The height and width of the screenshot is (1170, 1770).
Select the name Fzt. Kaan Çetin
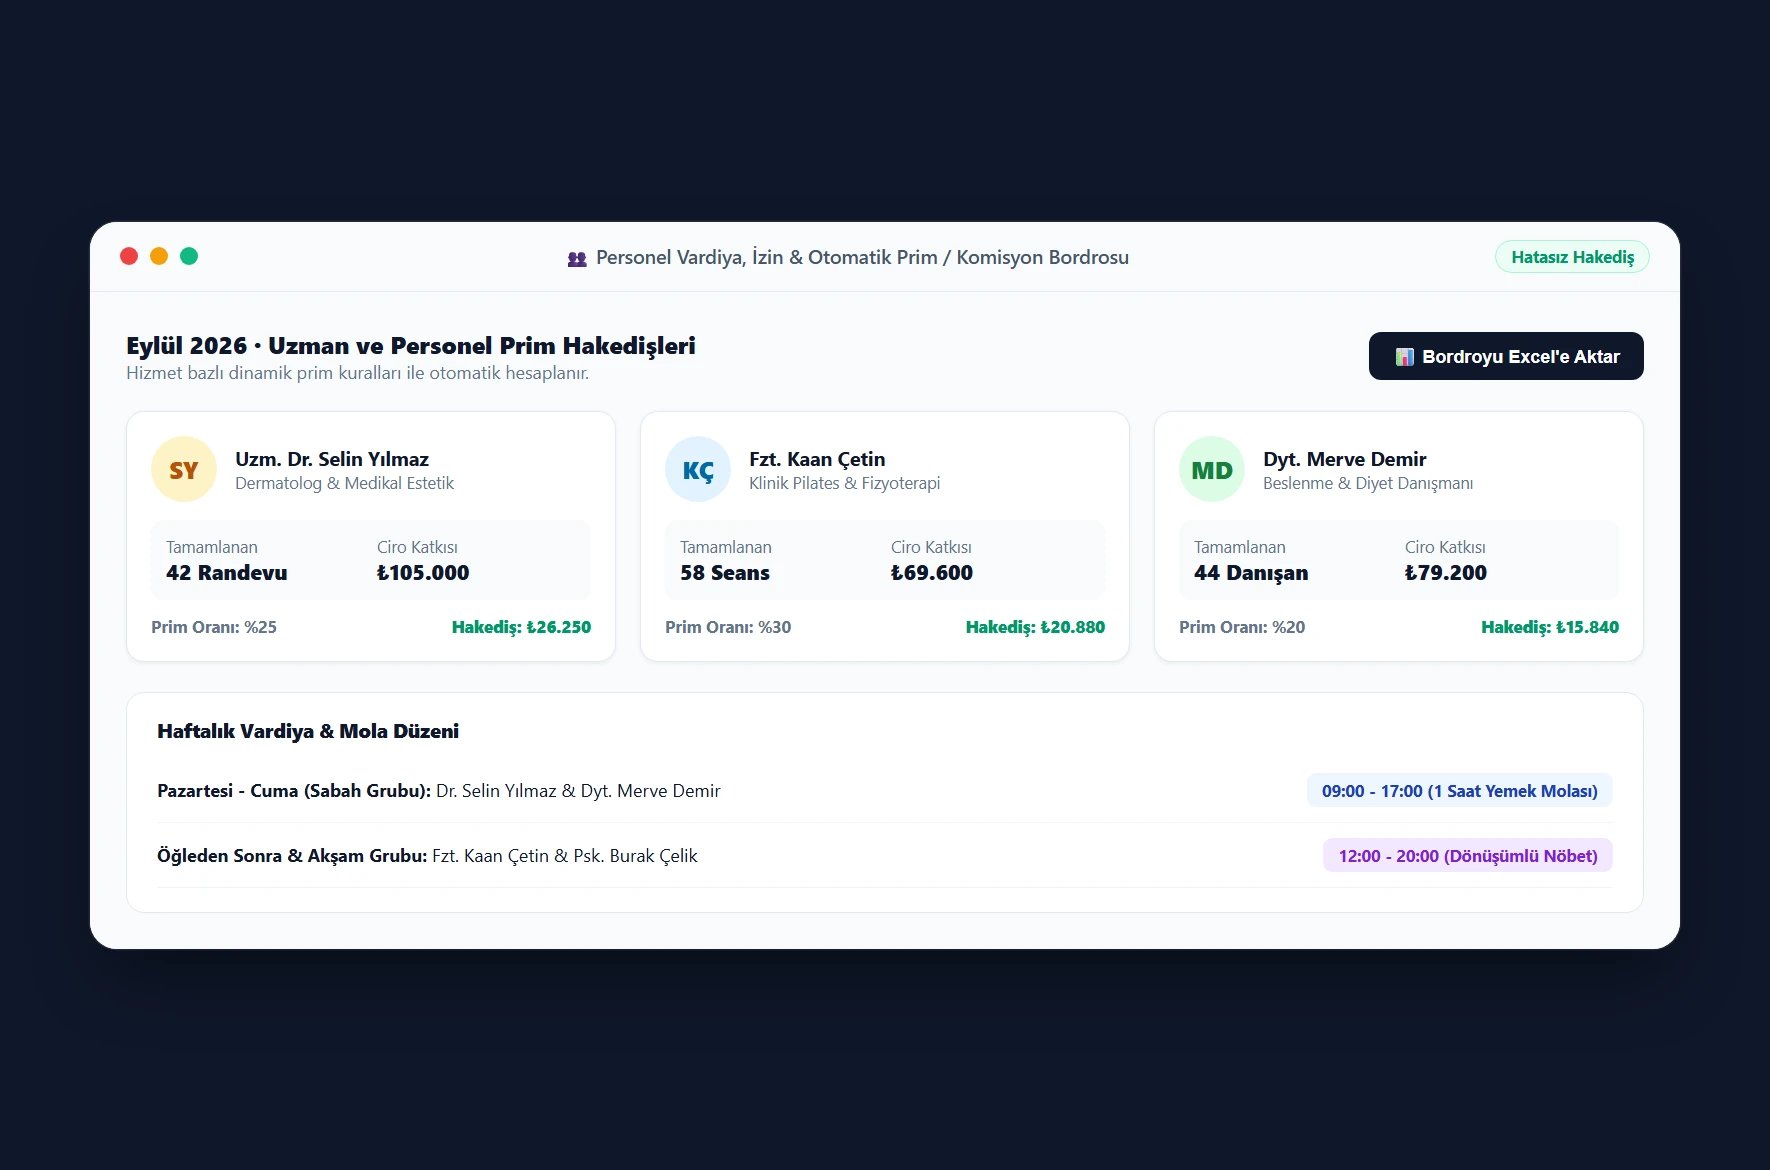(817, 459)
